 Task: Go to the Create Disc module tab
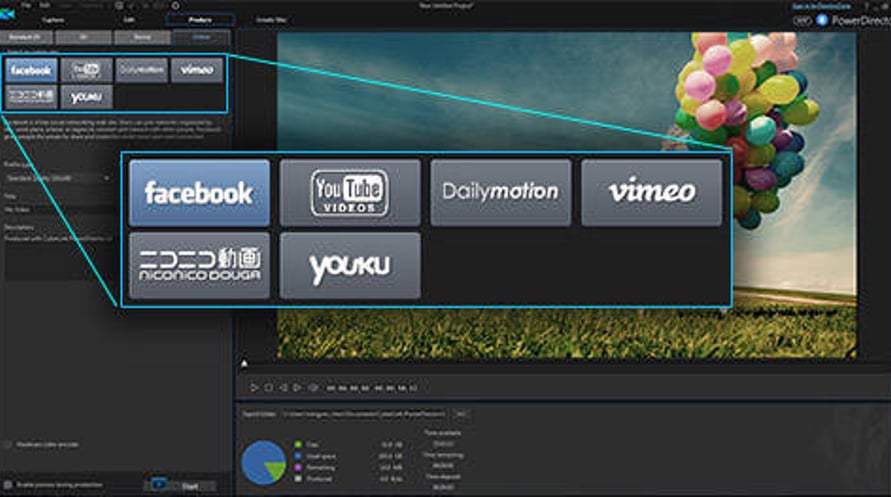(x=271, y=20)
